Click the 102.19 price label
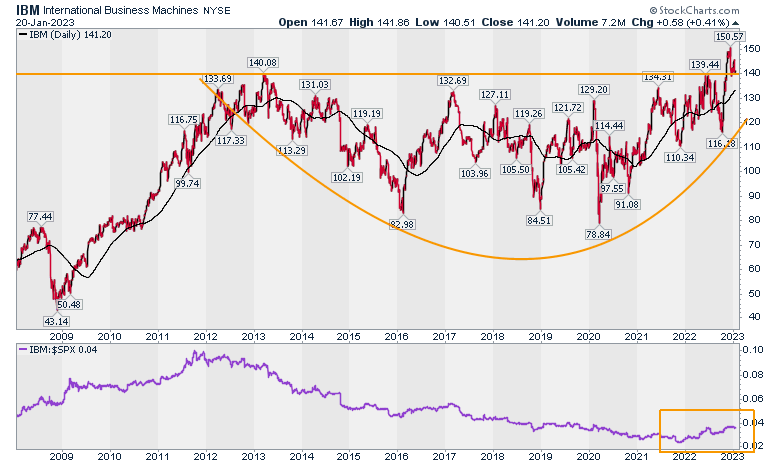This screenshot has width=780, height=465. pos(347,178)
